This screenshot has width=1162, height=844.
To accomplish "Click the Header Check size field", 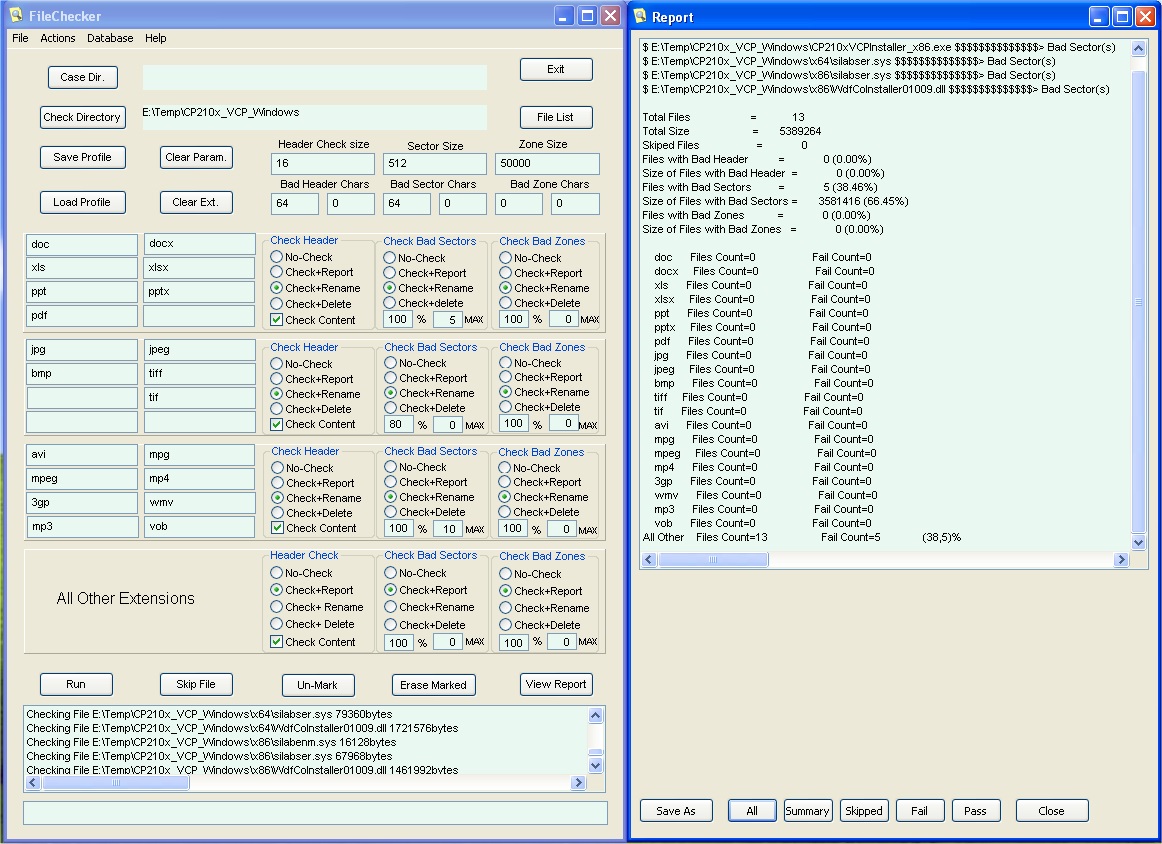I will (323, 164).
